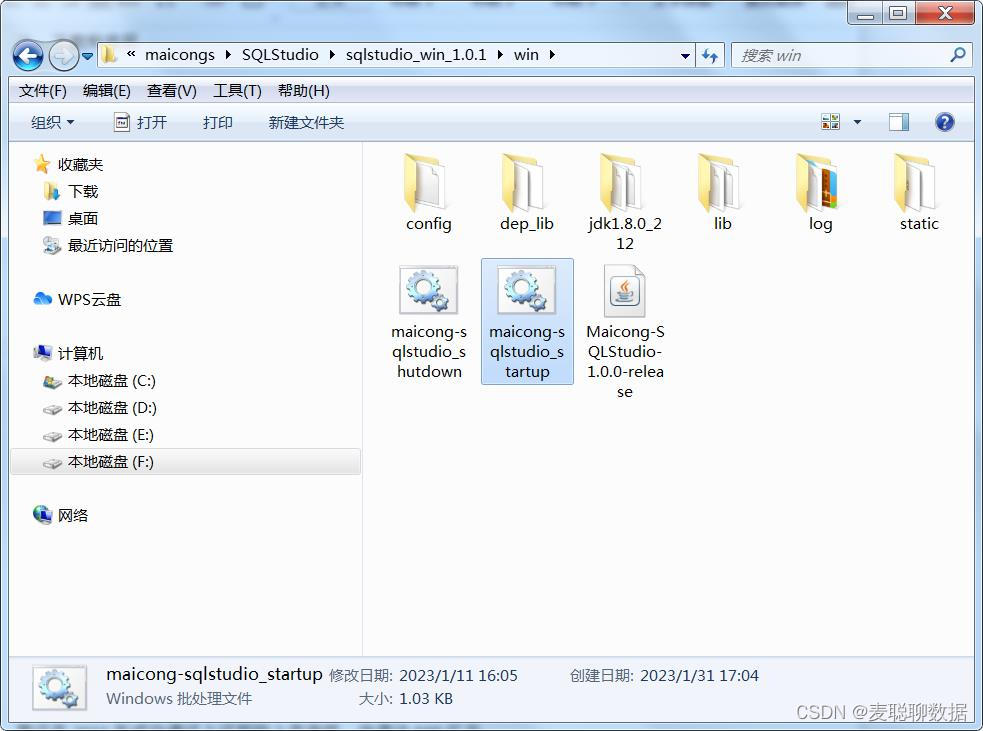Select Maicong-SQLStudio-1.0.0-release jar file
983x731 pixels.
point(625,332)
